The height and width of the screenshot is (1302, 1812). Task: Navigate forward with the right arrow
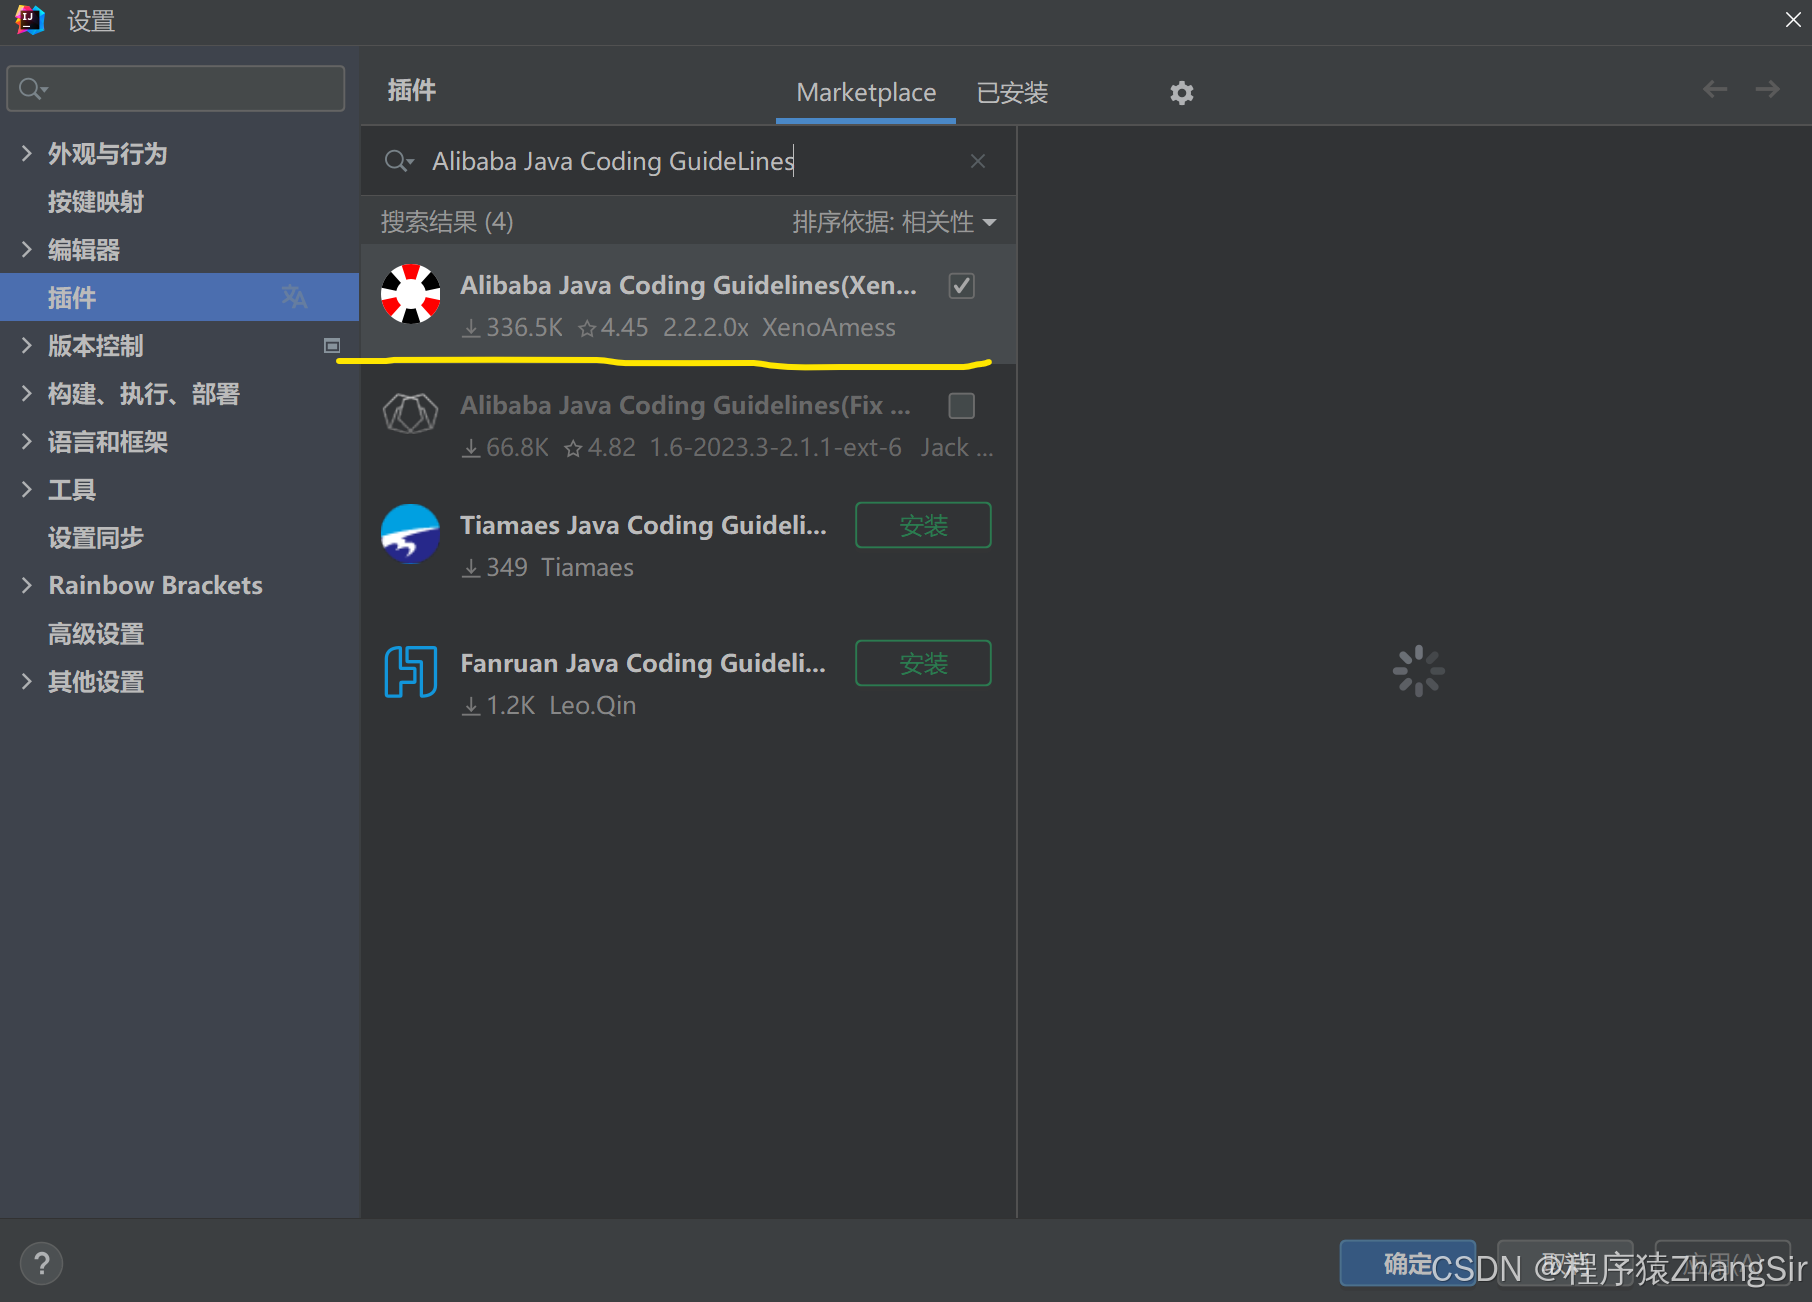(1768, 89)
